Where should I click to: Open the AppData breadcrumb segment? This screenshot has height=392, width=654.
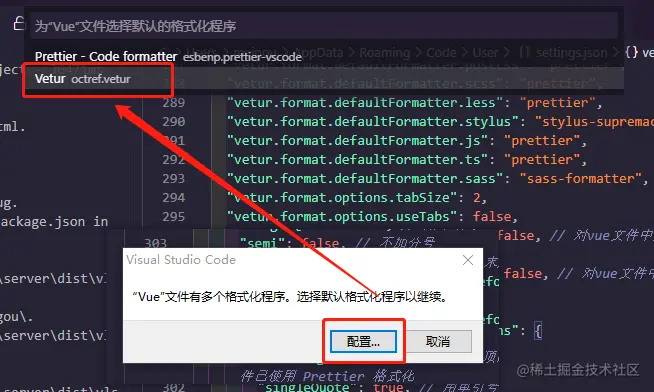(318, 53)
